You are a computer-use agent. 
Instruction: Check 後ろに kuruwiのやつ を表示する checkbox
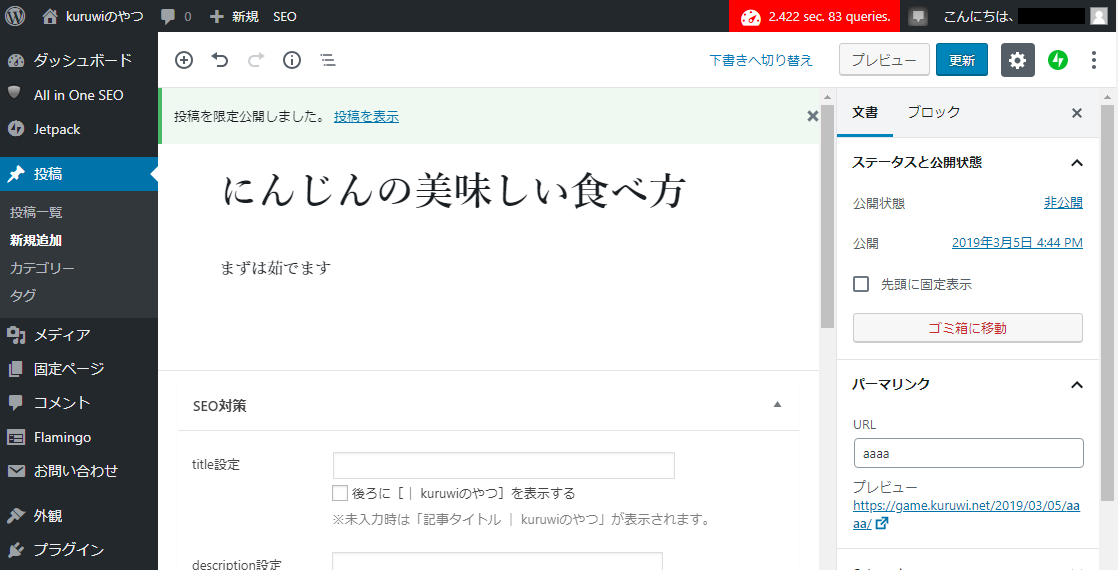tap(340, 493)
